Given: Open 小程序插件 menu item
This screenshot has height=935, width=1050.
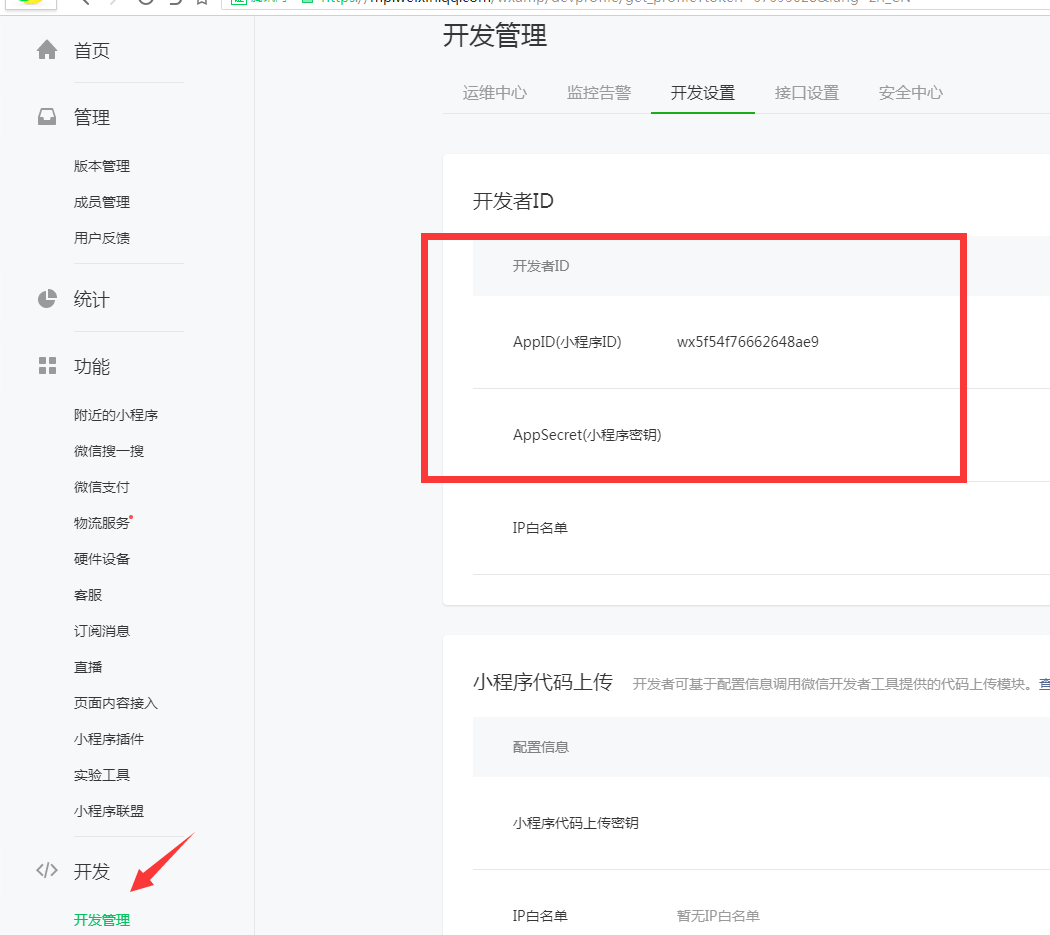Looking at the screenshot, I should pos(109,739).
